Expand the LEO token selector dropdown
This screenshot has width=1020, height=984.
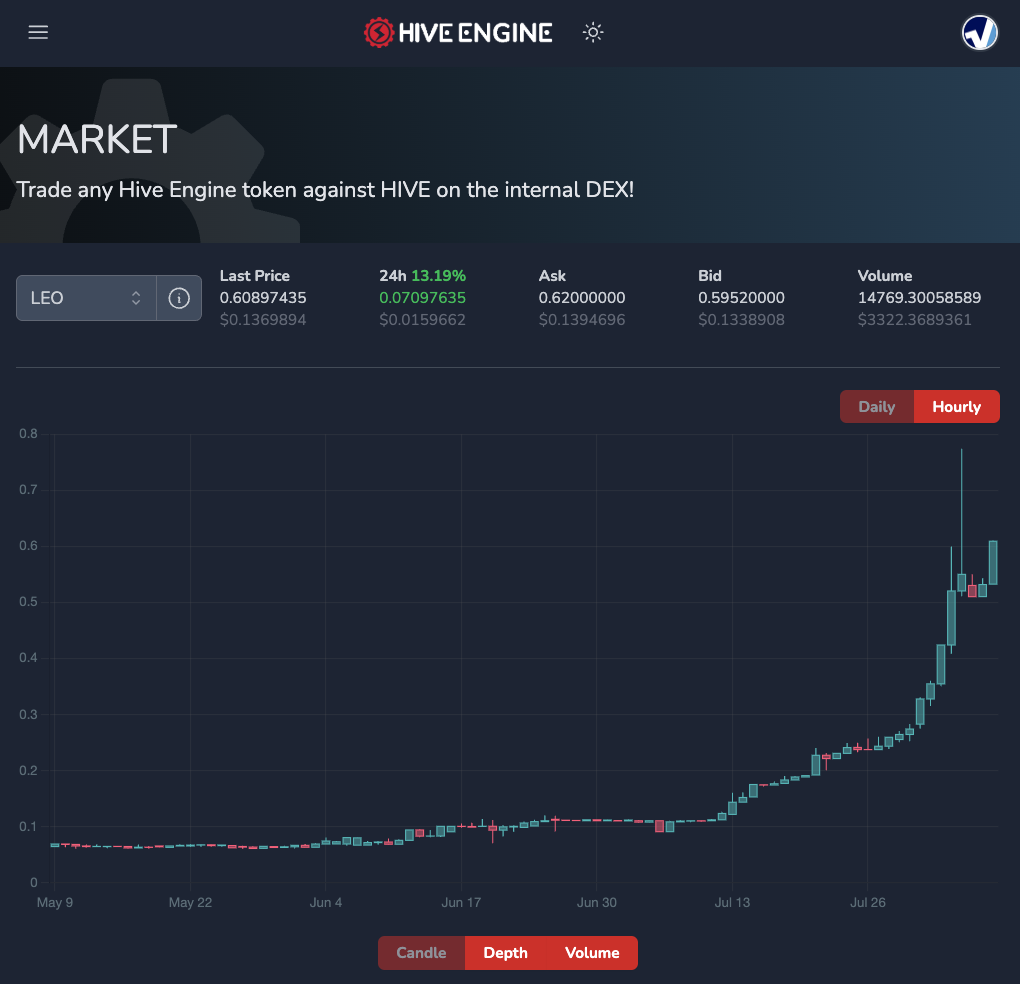[x=86, y=298]
